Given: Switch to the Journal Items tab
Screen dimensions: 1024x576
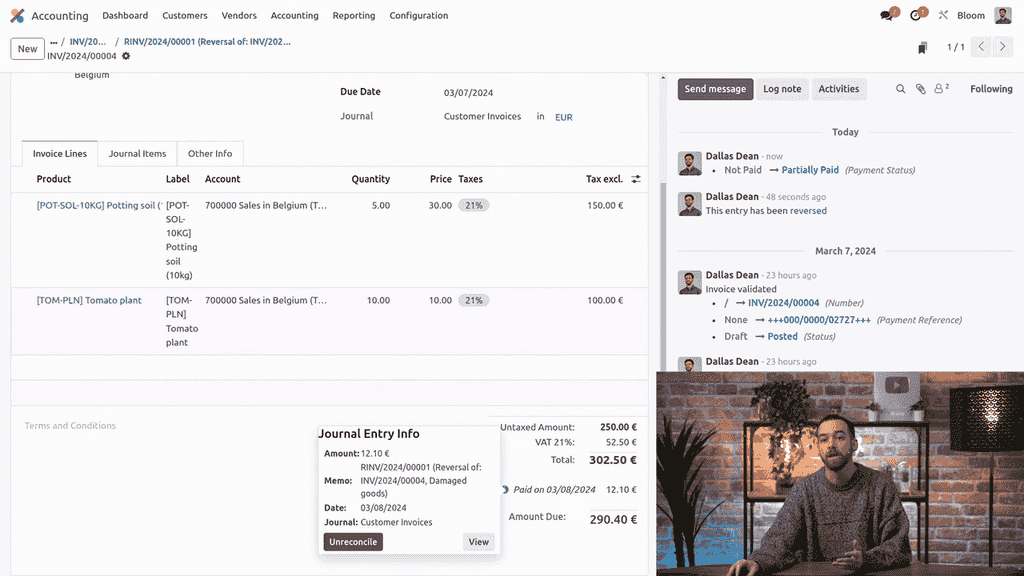Looking at the screenshot, I should pos(136,153).
